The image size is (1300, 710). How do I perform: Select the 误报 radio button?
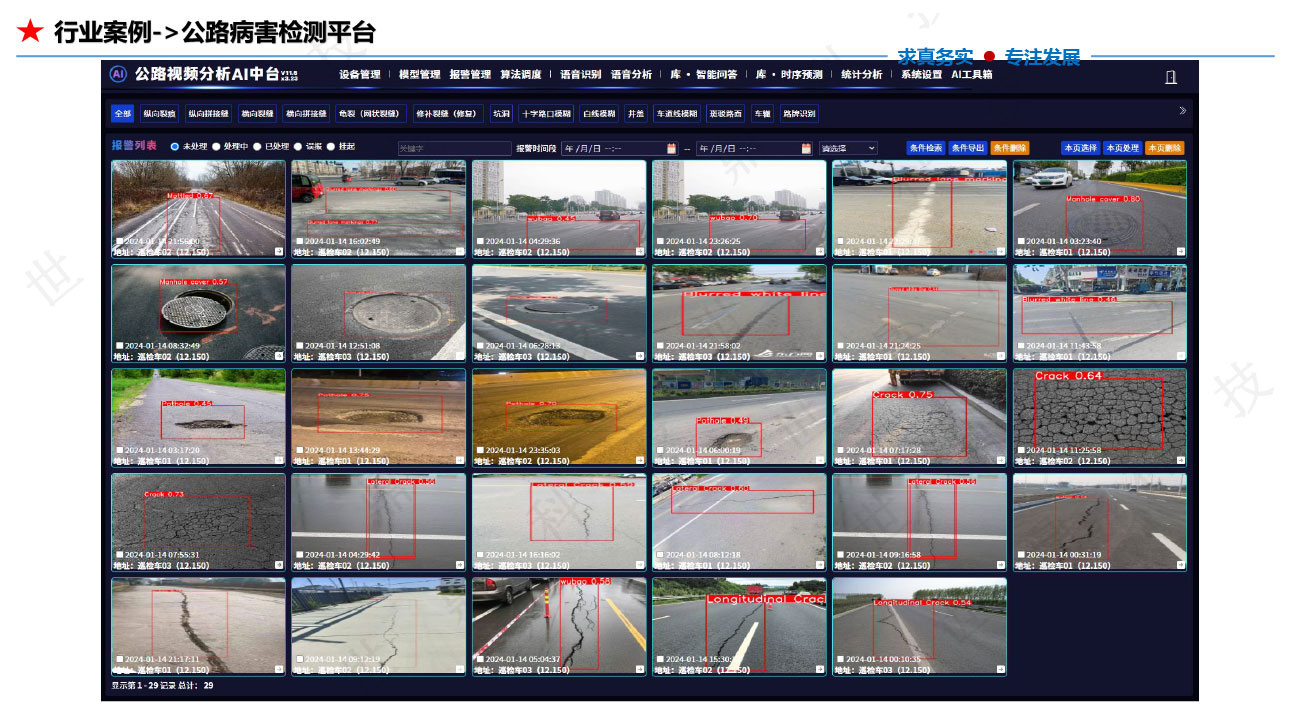coord(299,147)
